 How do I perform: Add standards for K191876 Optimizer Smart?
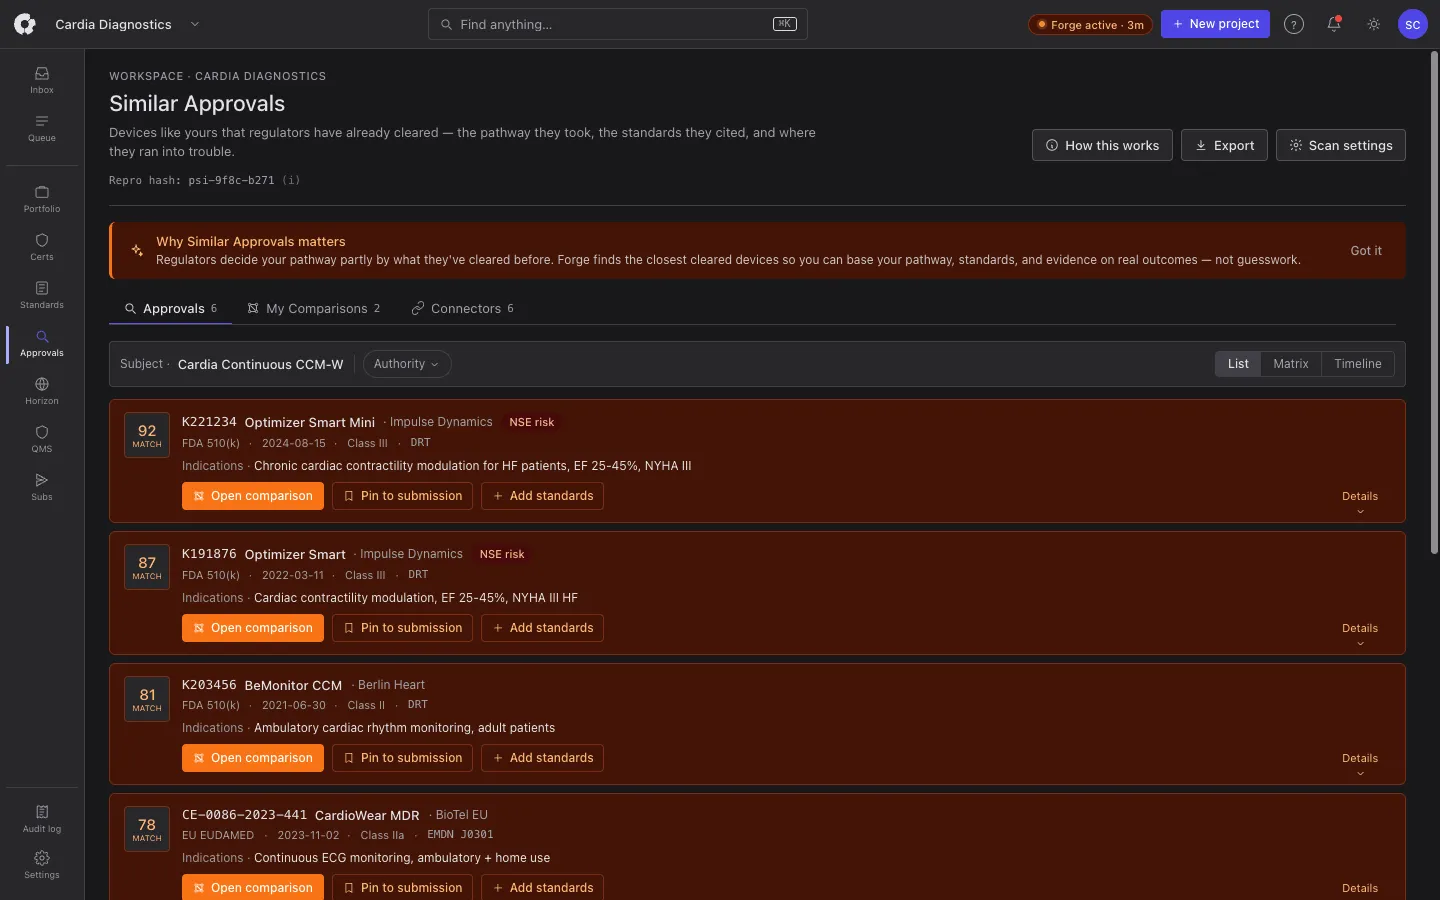(542, 628)
